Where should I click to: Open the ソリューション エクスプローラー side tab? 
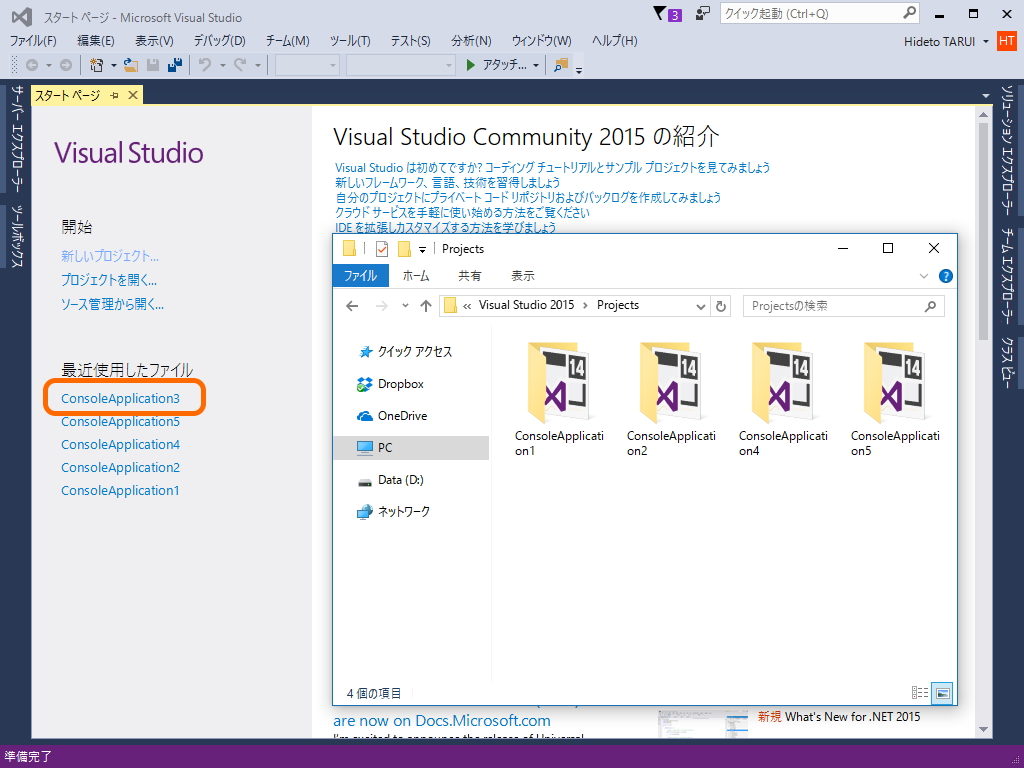[1007, 150]
